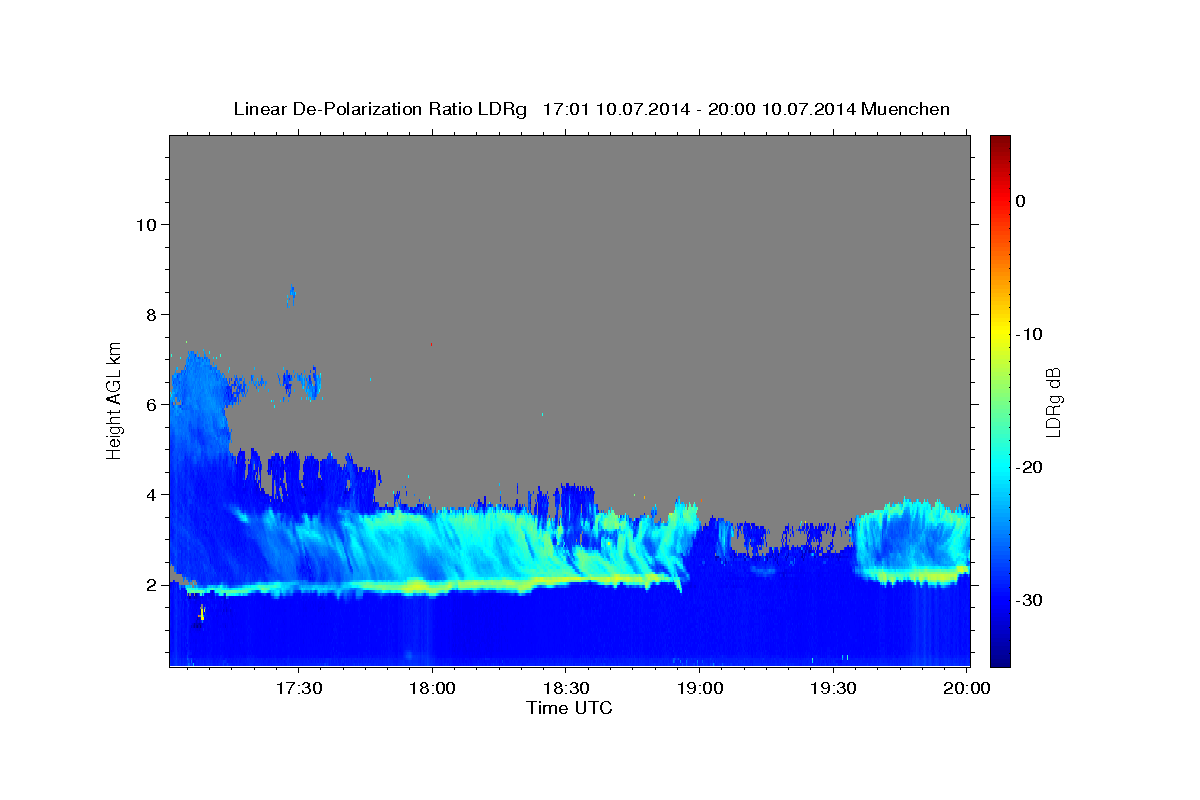Click the colorbar label '-30'
This screenshot has width=1200, height=800.
(x=1029, y=600)
